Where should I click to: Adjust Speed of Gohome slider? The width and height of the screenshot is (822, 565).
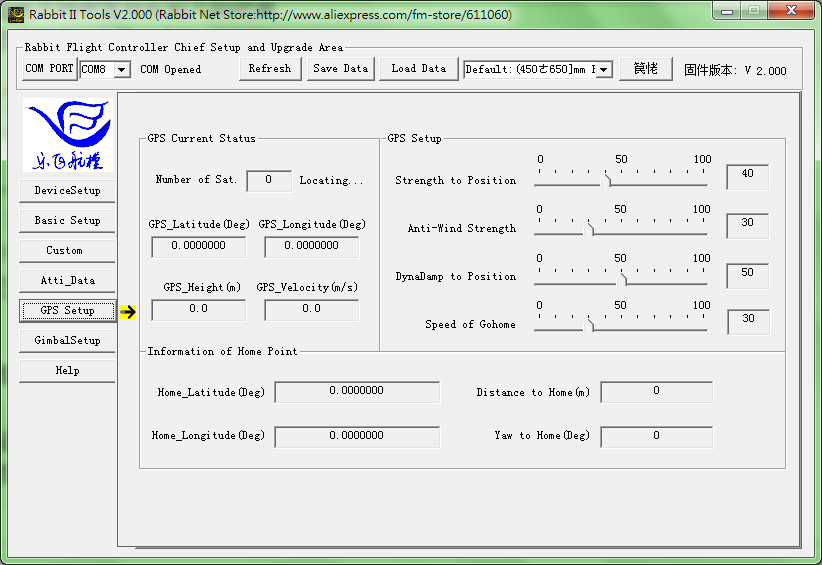coord(590,325)
